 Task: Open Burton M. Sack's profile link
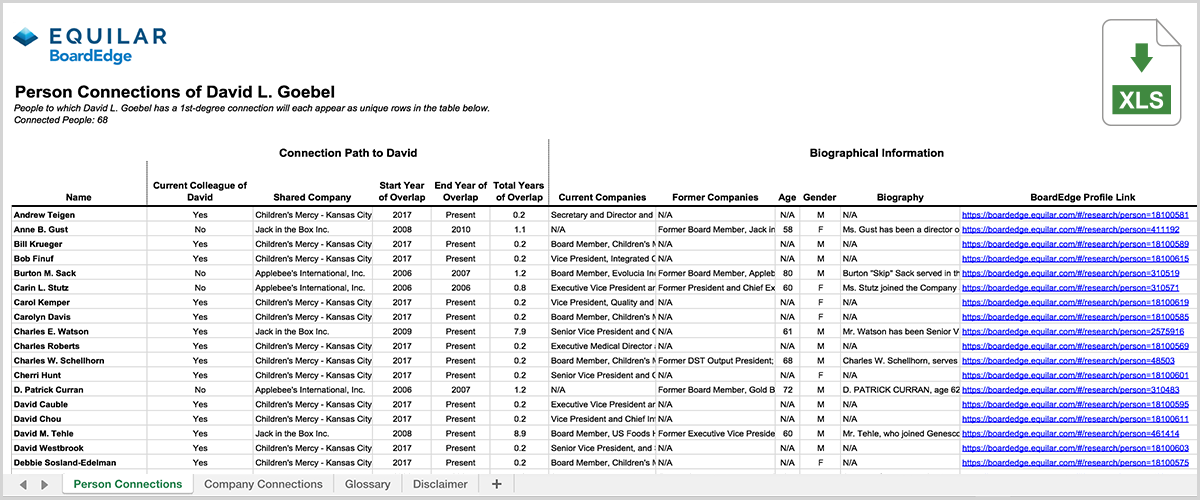coord(1072,273)
